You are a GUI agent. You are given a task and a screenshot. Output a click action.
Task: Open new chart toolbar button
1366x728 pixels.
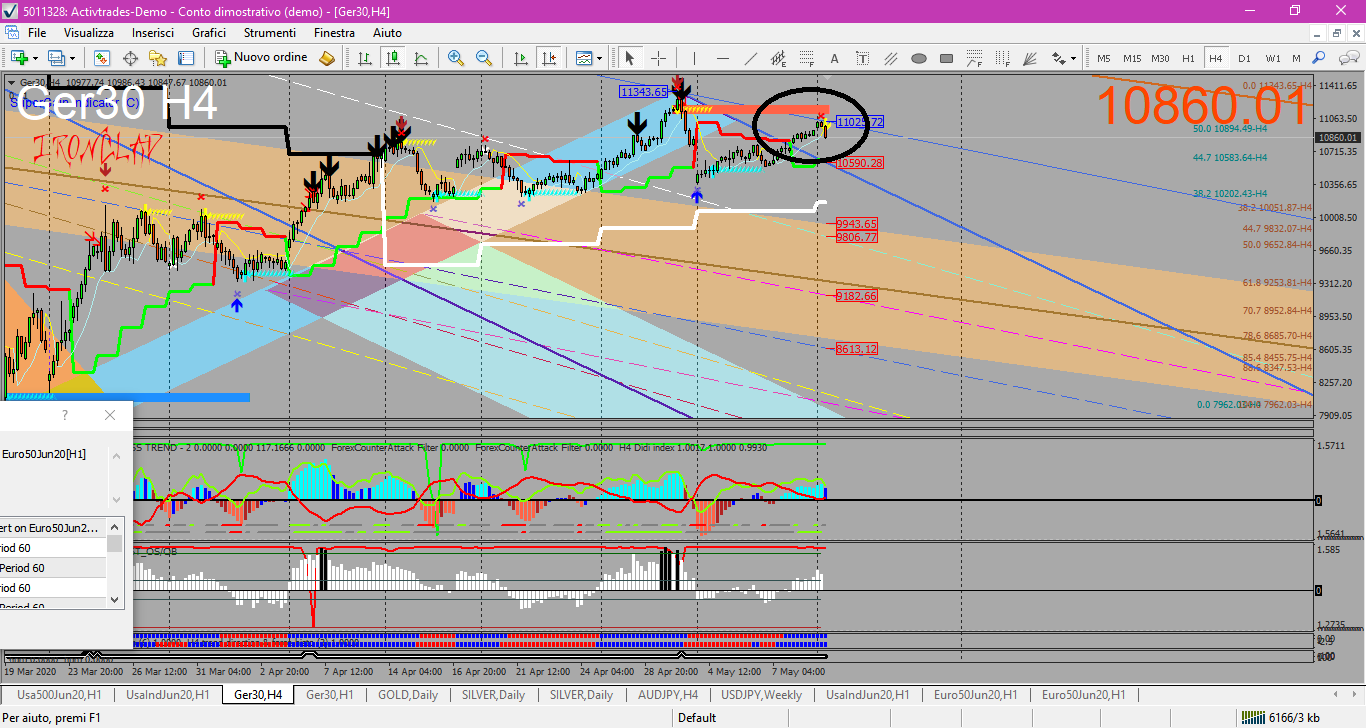(x=18, y=58)
